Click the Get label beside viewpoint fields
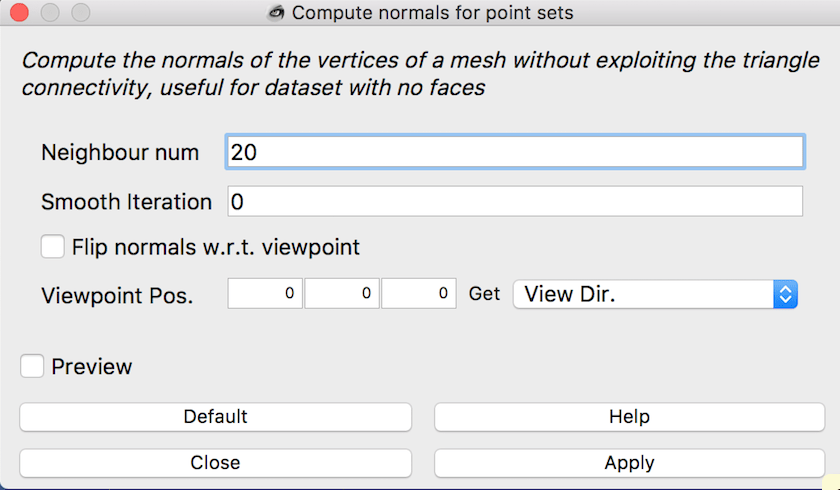 point(484,293)
